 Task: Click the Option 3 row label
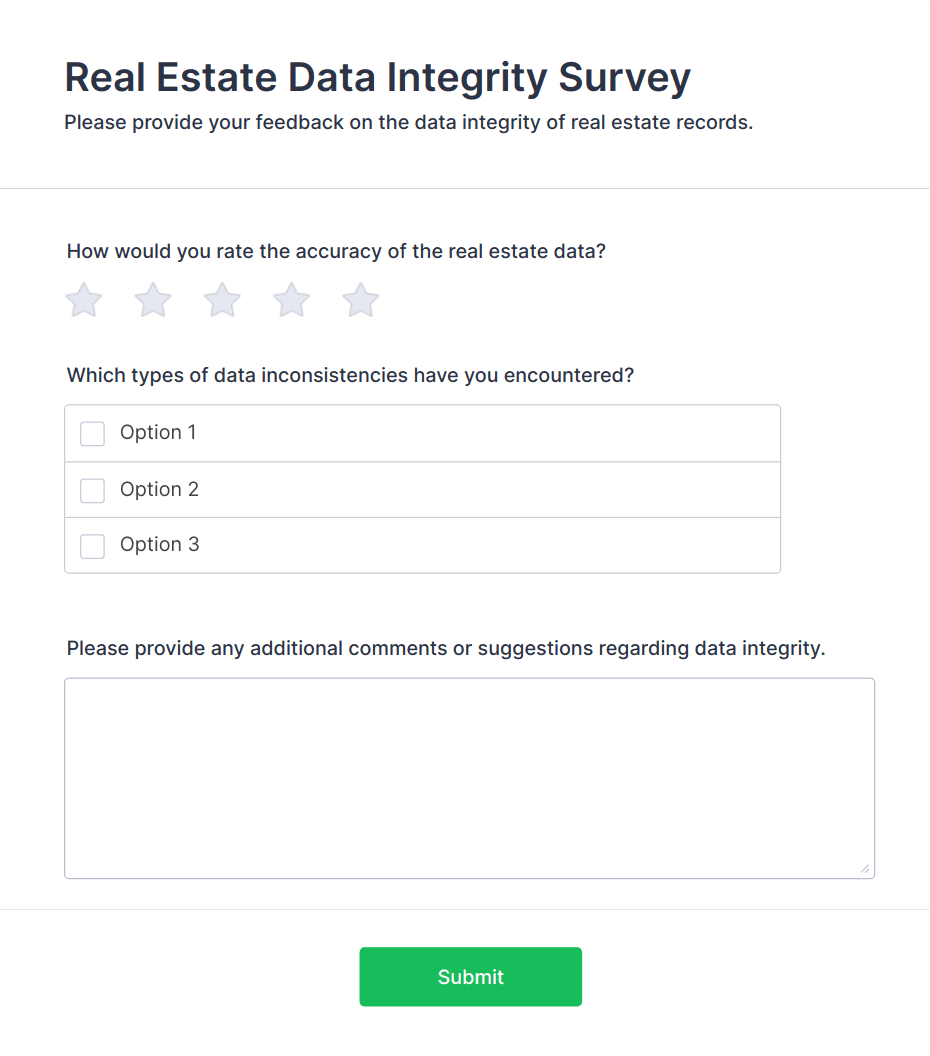pos(160,545)
